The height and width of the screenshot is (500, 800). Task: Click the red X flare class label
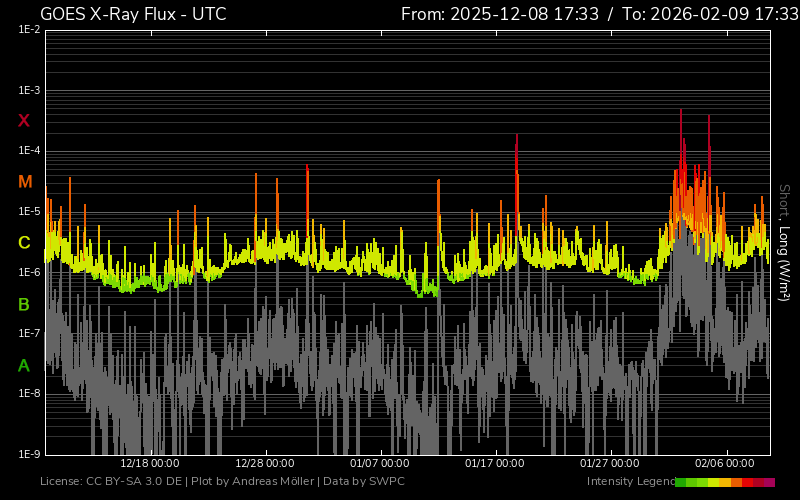click(x=25, y=121)
